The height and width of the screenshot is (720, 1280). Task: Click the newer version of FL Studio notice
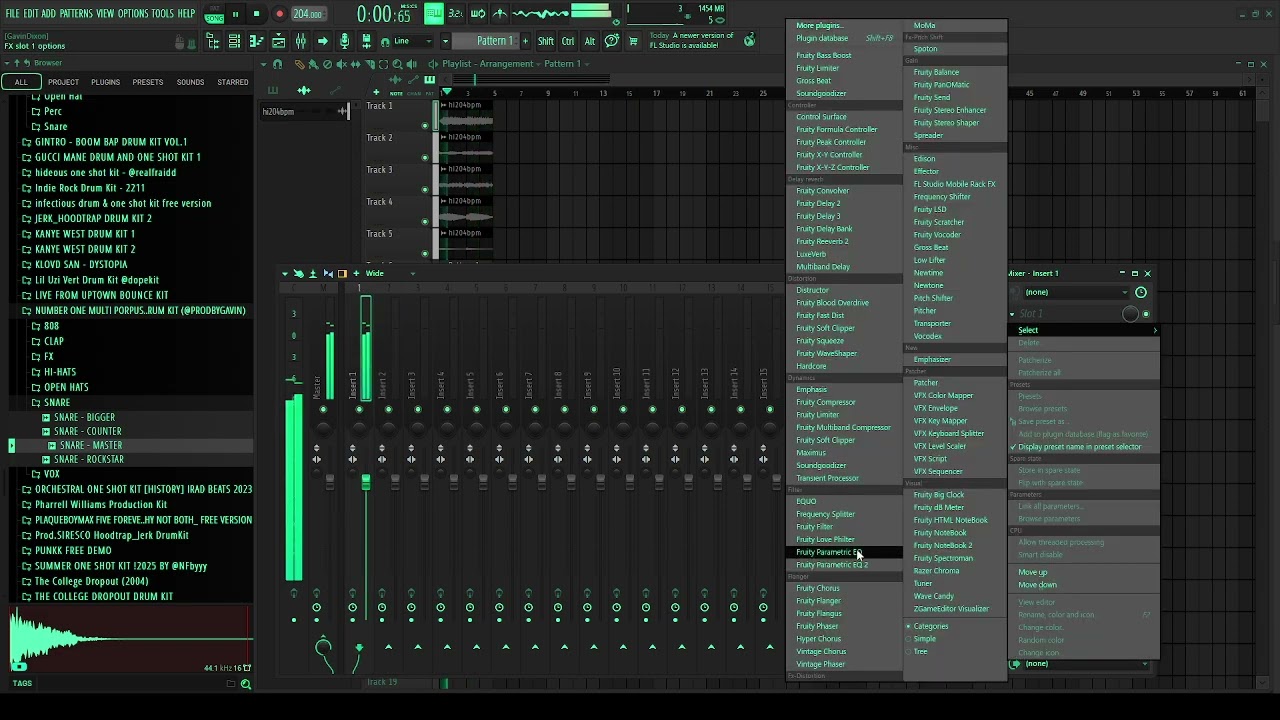pyautogui.click(x=692, y=40)
